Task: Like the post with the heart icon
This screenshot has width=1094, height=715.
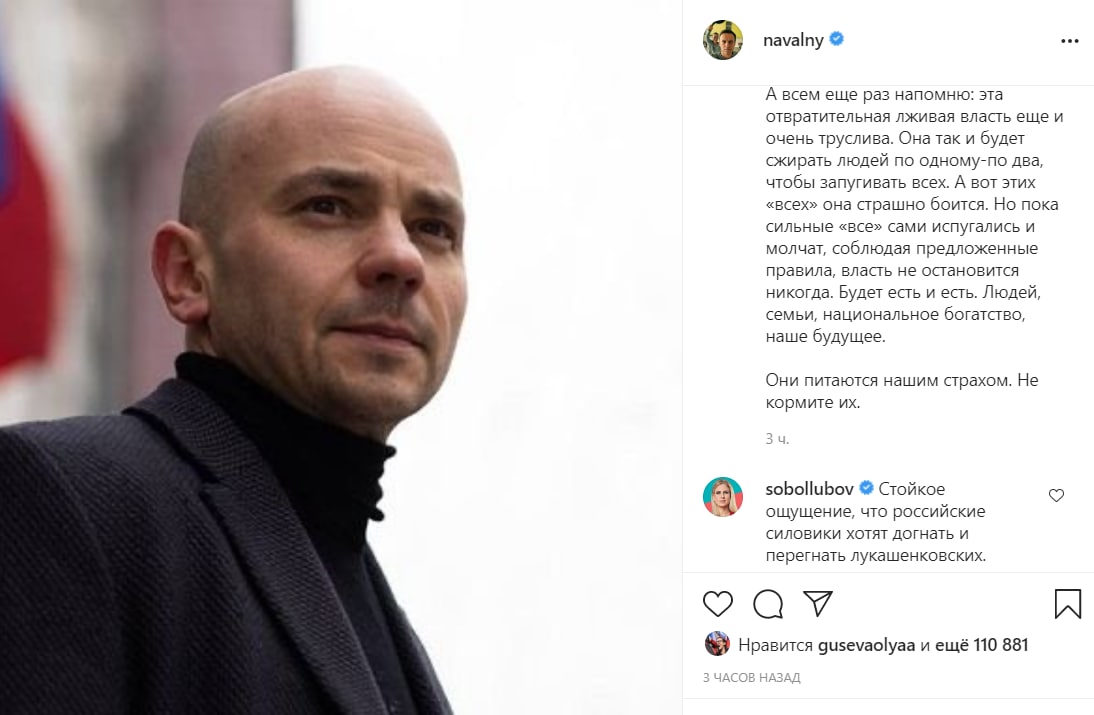Action: (x=717, y=603)
